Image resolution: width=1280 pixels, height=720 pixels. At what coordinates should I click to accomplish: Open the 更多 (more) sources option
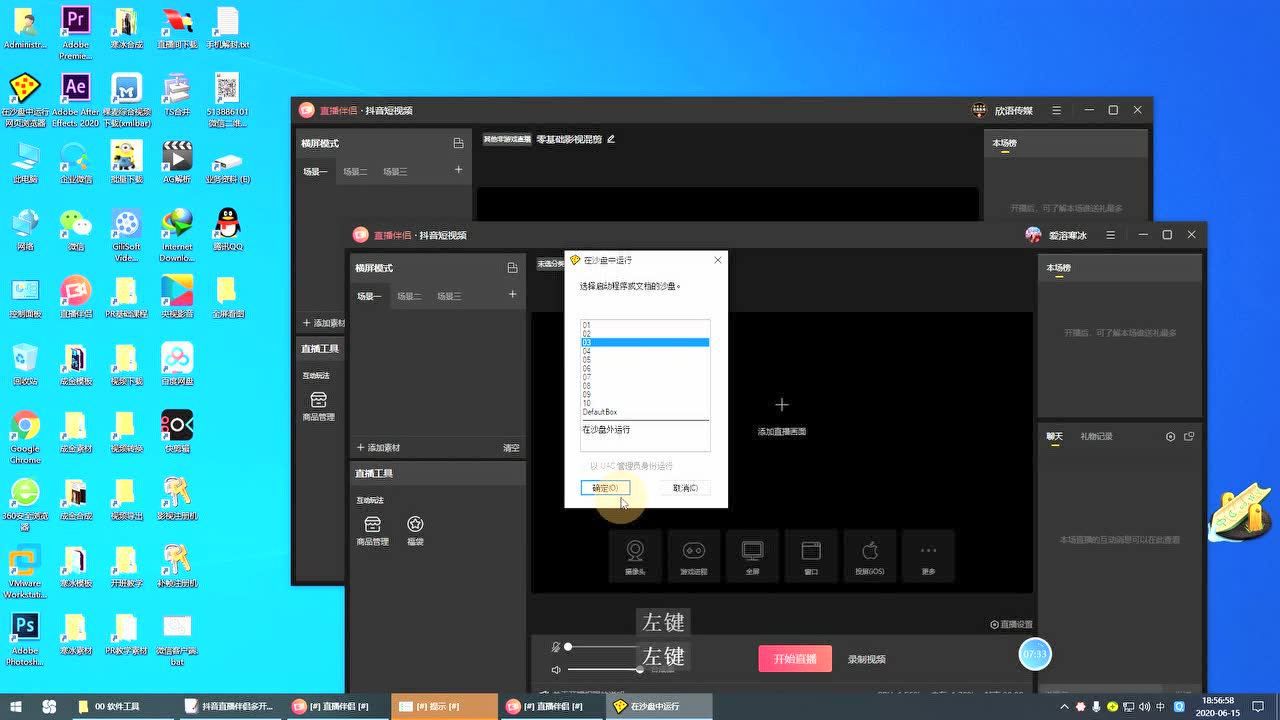928,556
